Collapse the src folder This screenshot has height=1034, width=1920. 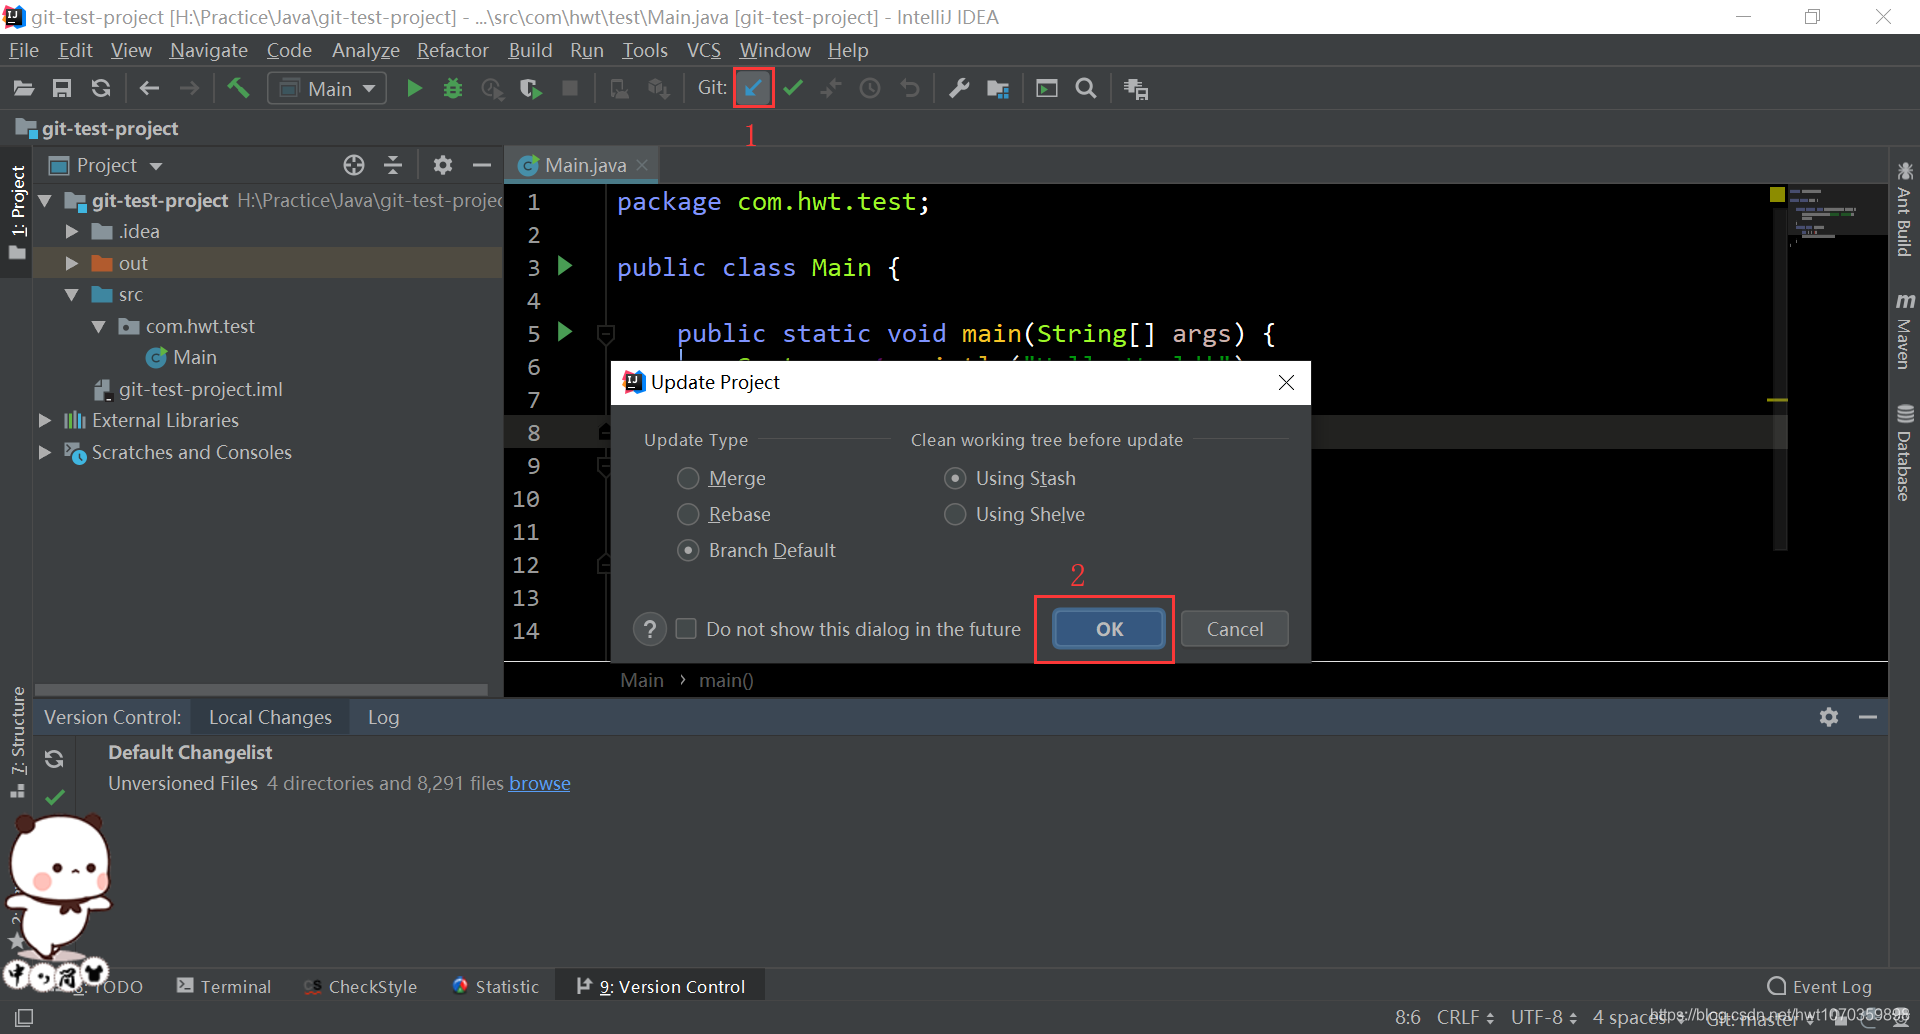[x=72, y=295]
